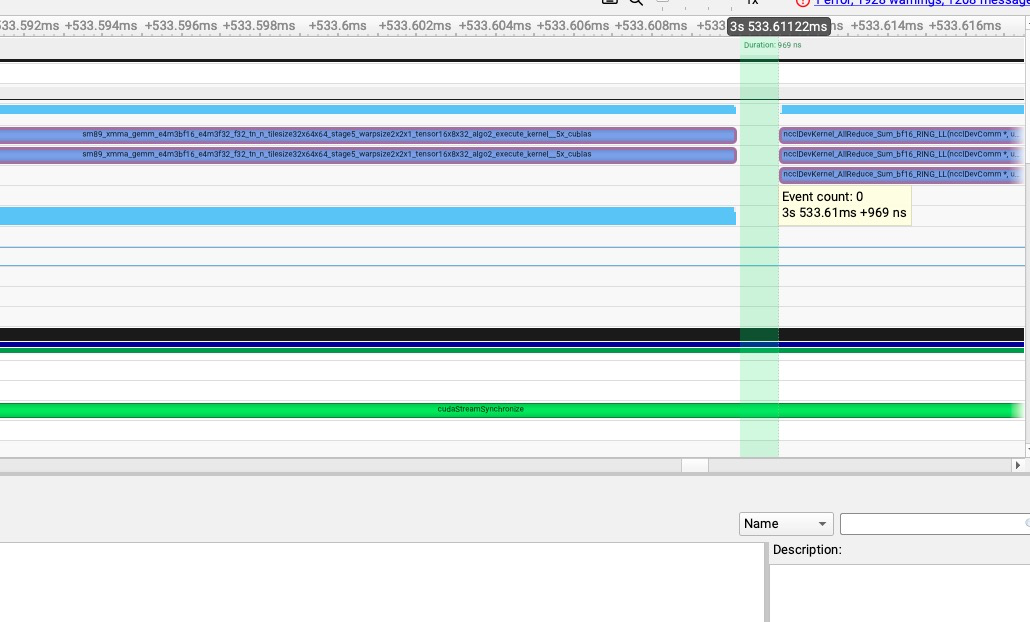Click the black bar in the timeline

tap(512, 334)
